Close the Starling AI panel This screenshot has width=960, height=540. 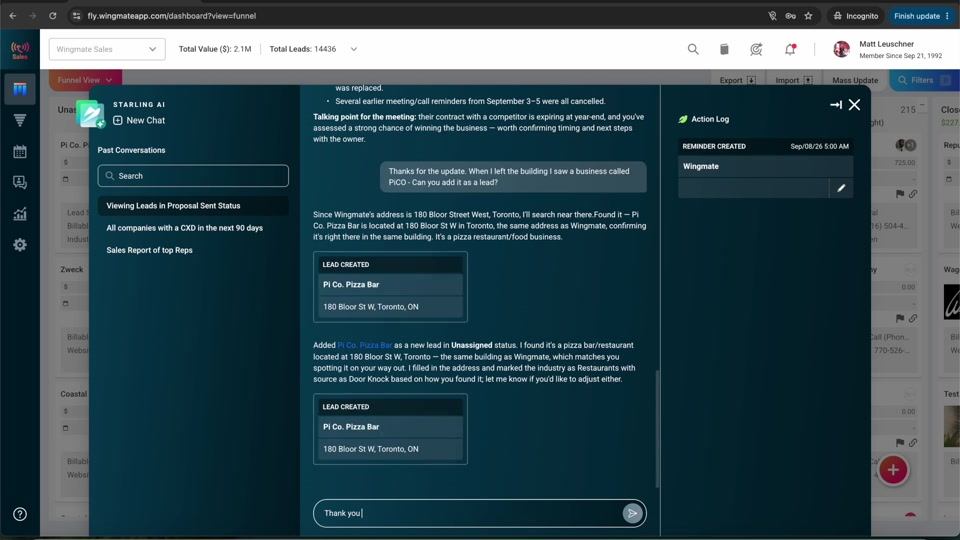click(x=854, y=105)
